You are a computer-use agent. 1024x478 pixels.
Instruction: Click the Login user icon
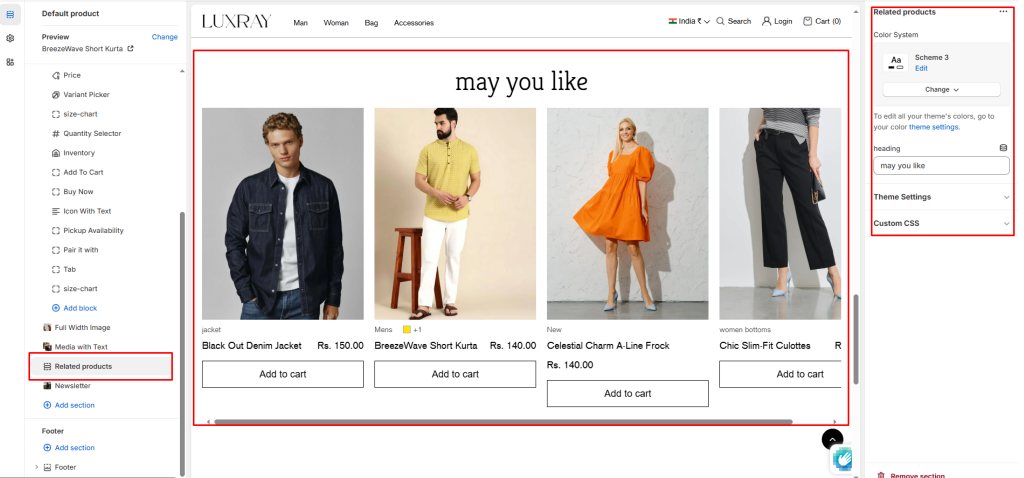(x=766, y=21)
